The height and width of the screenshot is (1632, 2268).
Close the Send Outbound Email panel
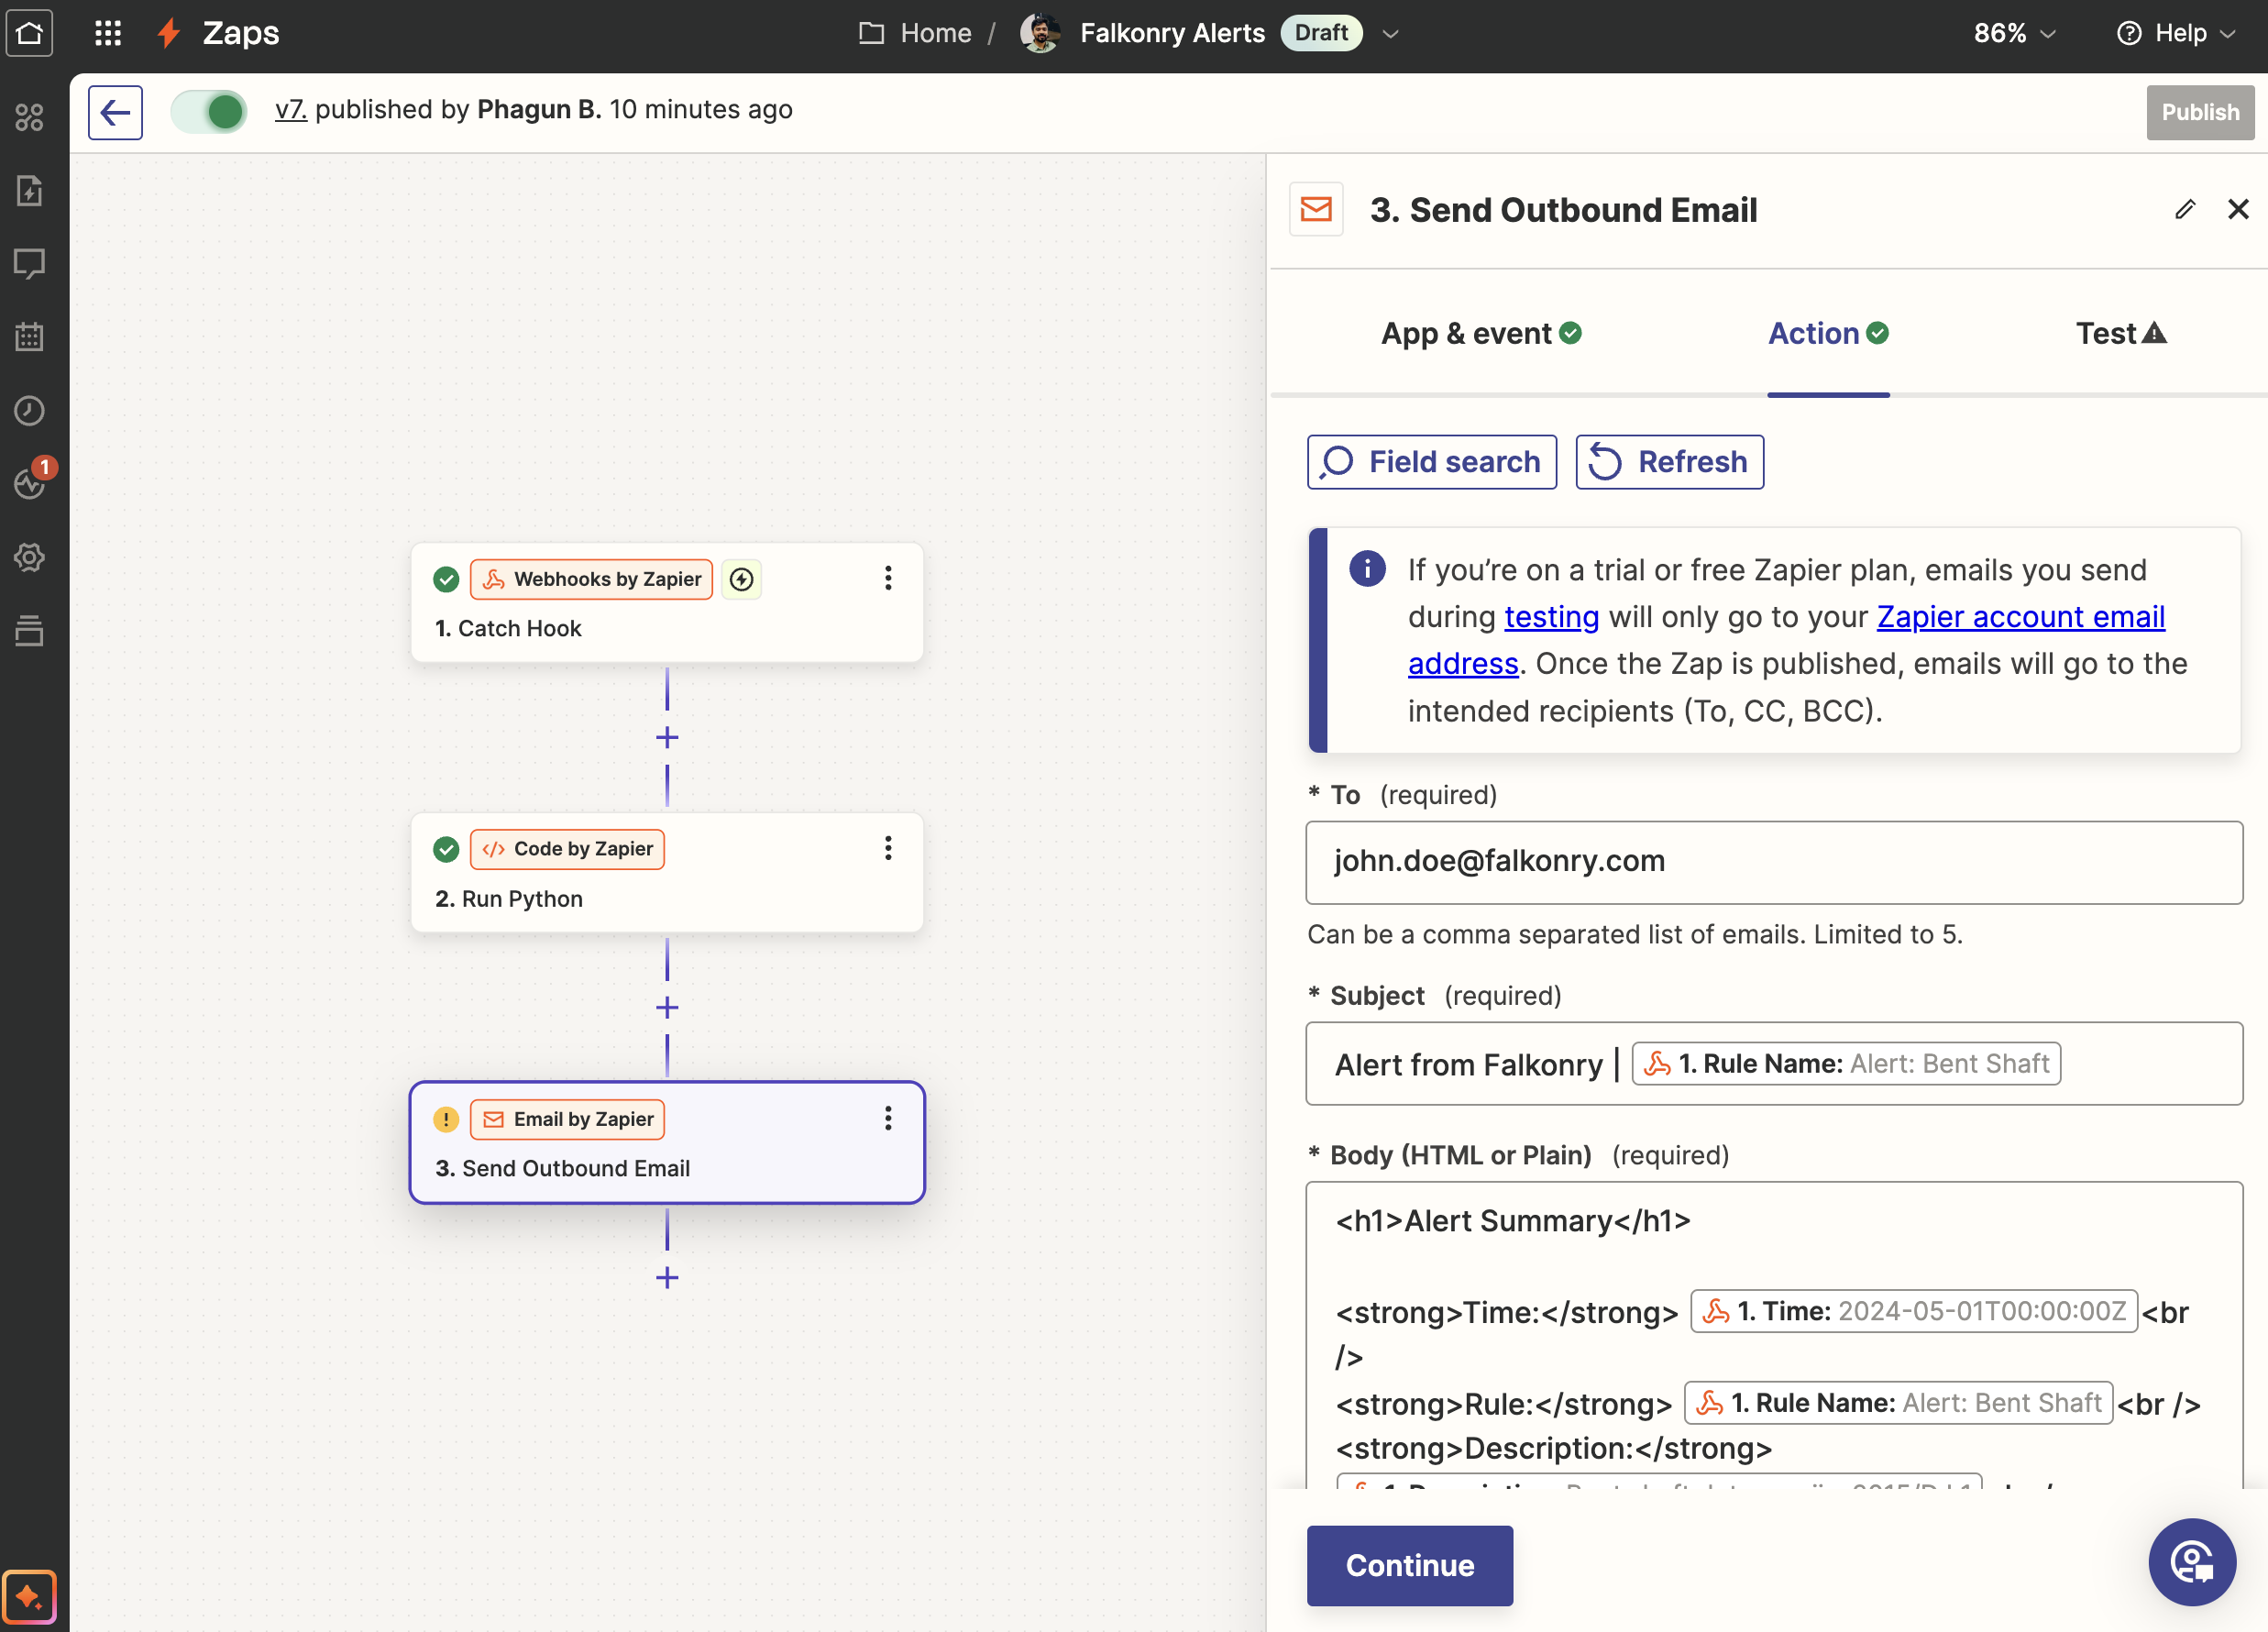[x=2238, y=209]
